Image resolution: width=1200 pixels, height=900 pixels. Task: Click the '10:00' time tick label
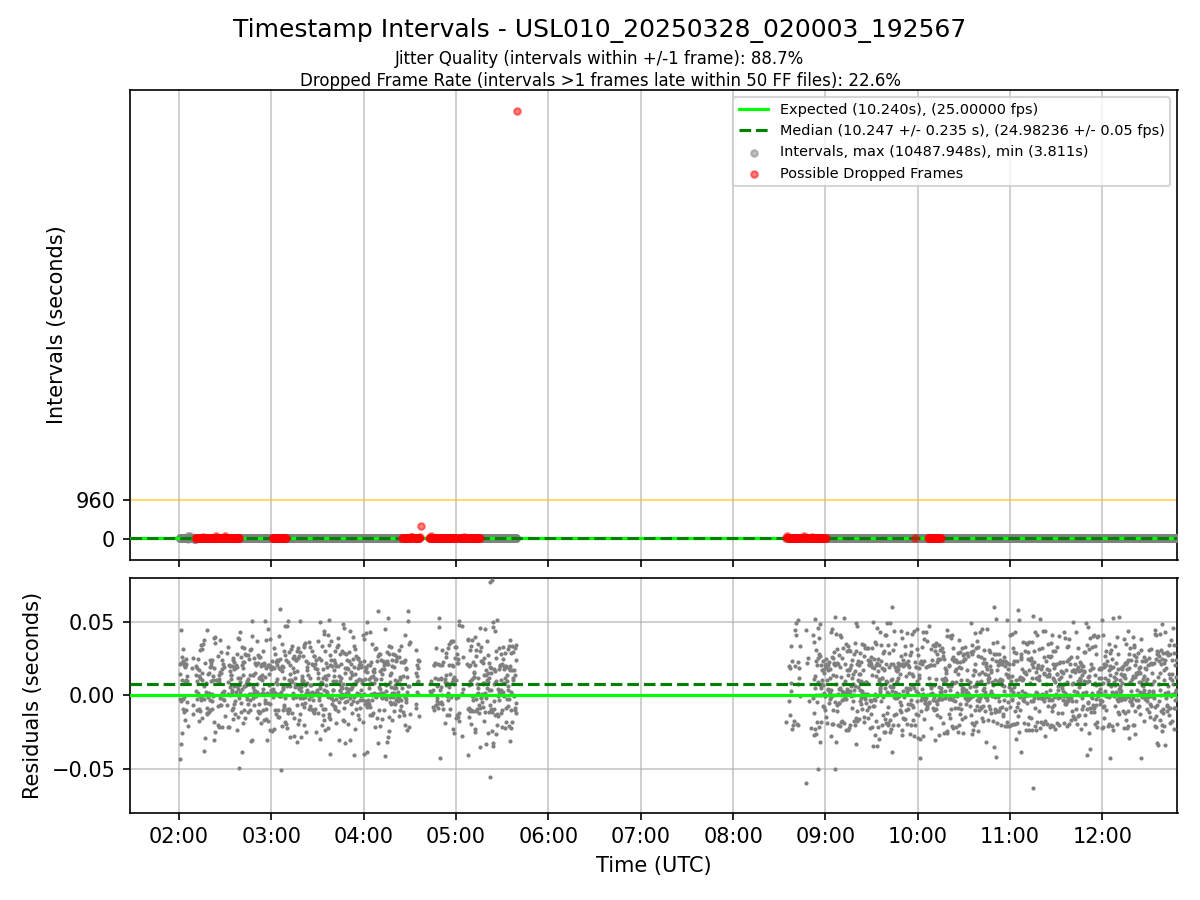pos(918,834)
